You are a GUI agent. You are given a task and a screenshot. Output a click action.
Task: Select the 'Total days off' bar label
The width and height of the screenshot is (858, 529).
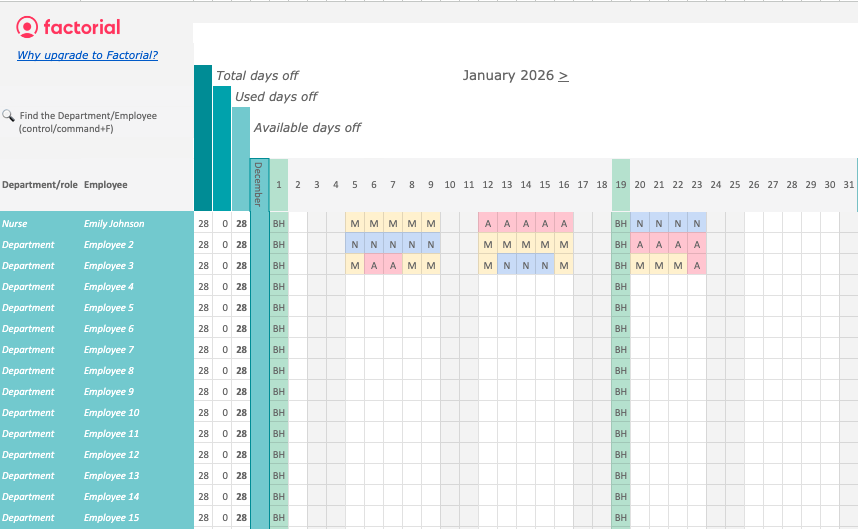click(x=257, y=75)
